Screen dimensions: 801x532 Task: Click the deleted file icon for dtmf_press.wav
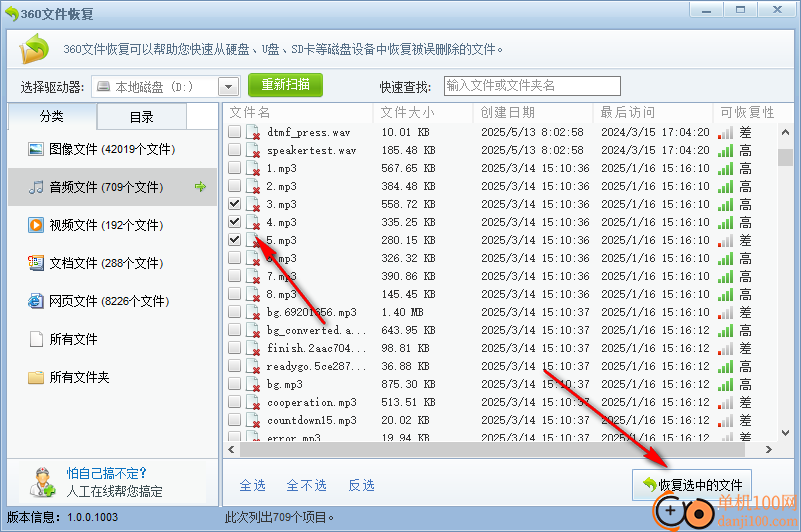point(253,132)
